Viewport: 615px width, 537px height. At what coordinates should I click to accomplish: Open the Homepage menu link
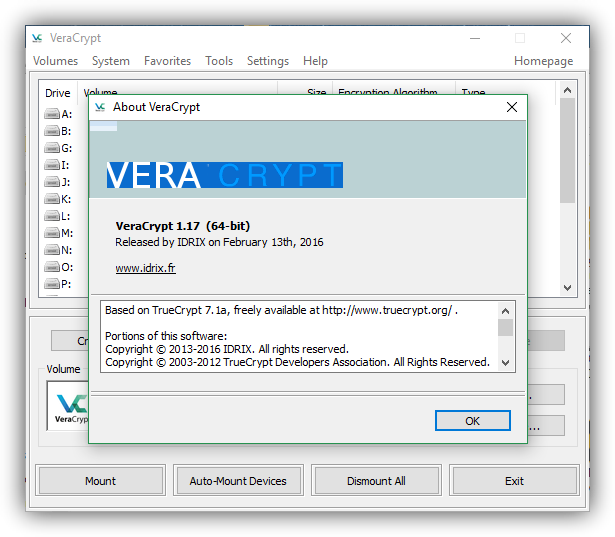[543, 61]
